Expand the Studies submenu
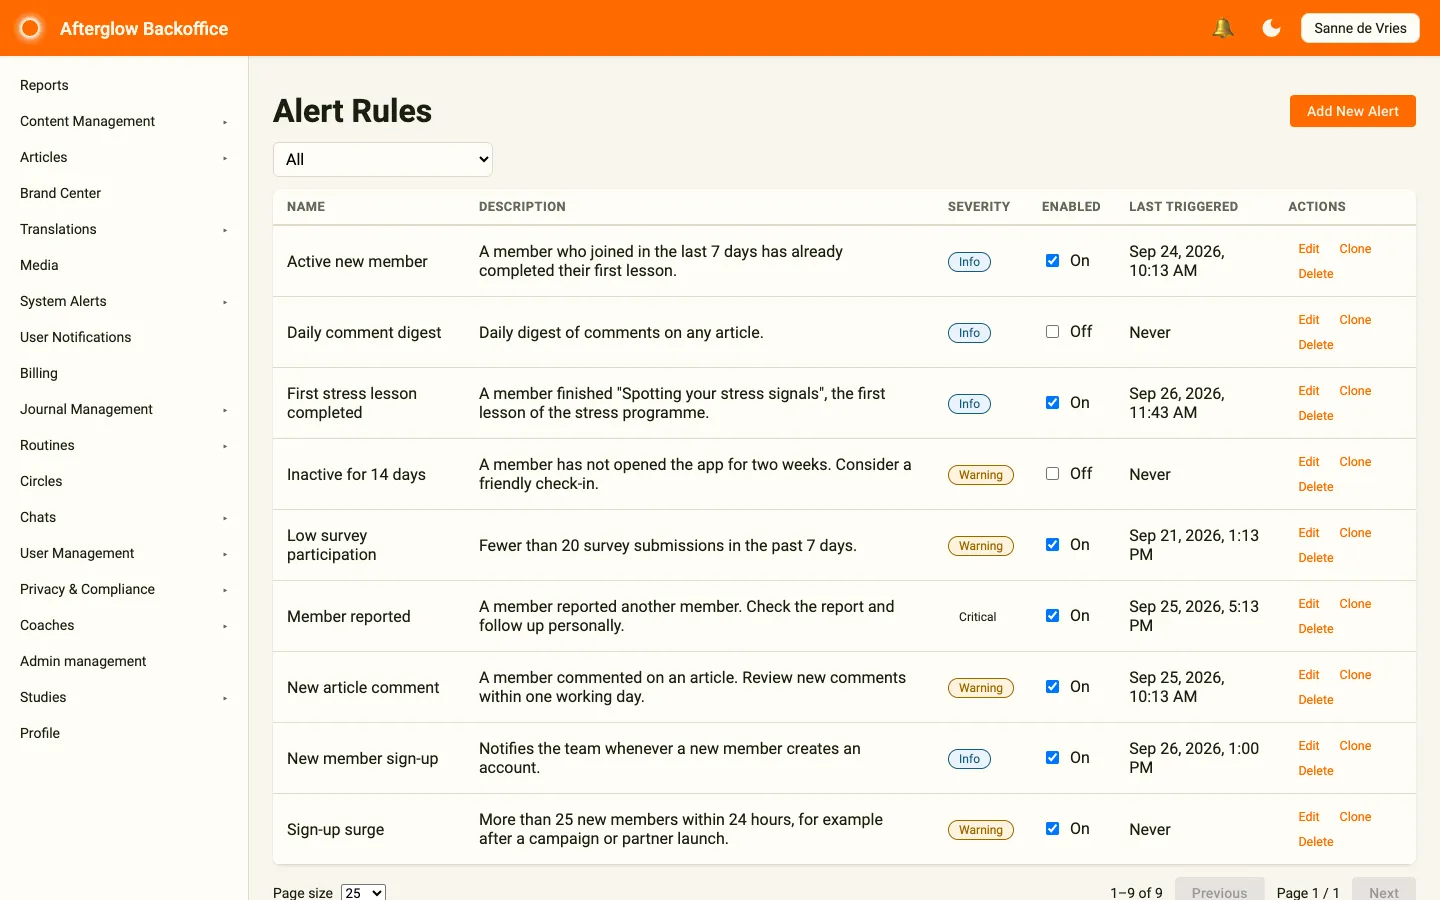 click(124, 697)
